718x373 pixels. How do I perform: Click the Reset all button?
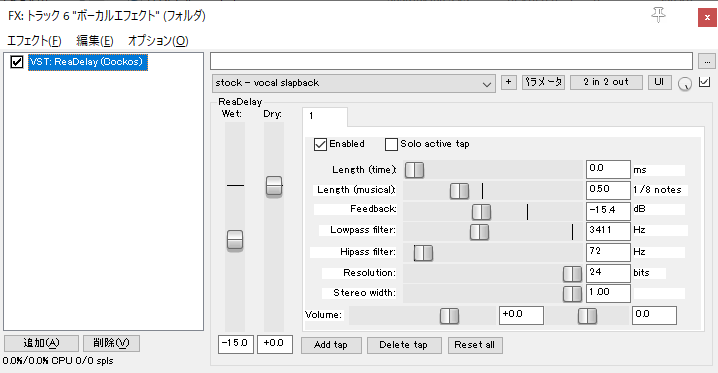[x=475, y=345]
